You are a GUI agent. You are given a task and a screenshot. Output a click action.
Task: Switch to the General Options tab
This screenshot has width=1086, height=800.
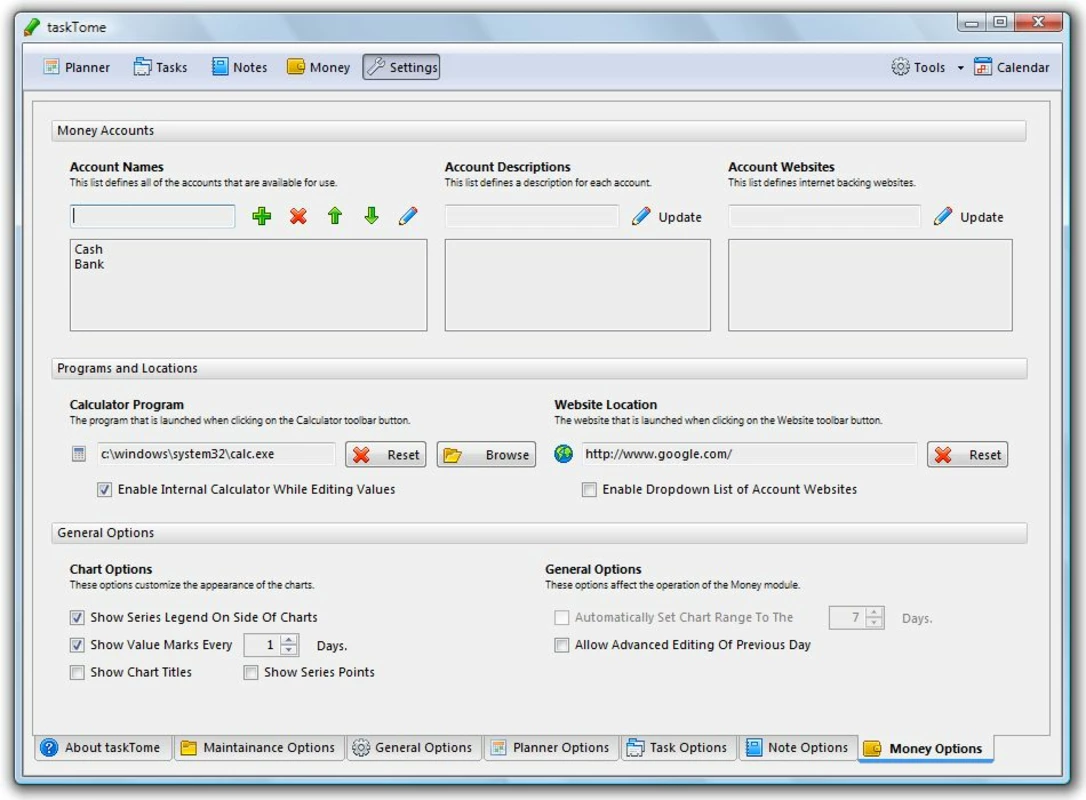pos(413,747)
